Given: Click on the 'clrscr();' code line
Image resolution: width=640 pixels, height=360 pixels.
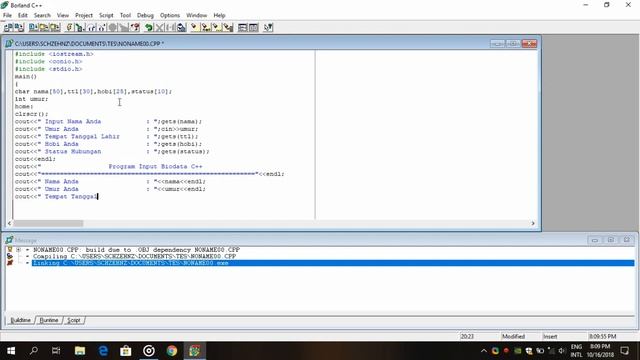Looking at the screenshot, I should pyautogui.click(x=31, y=114).
